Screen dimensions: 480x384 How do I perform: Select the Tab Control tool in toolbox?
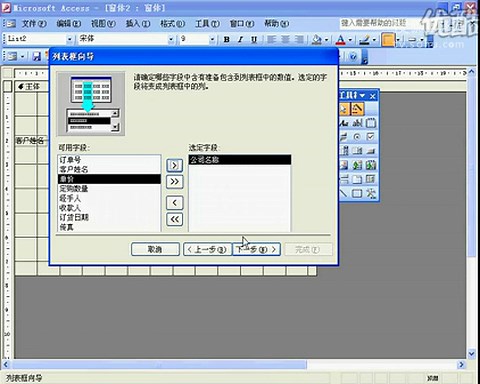click(357, 179)
